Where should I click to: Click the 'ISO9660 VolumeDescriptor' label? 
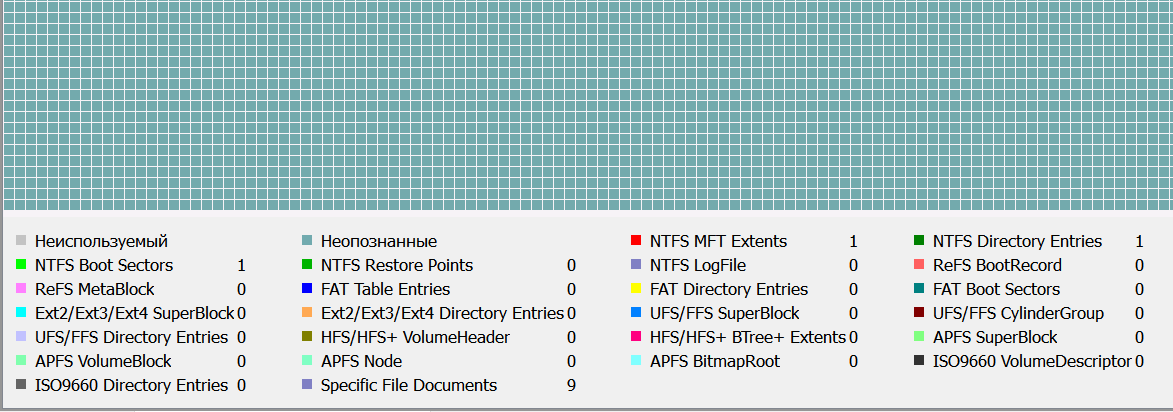(1032, 361)
